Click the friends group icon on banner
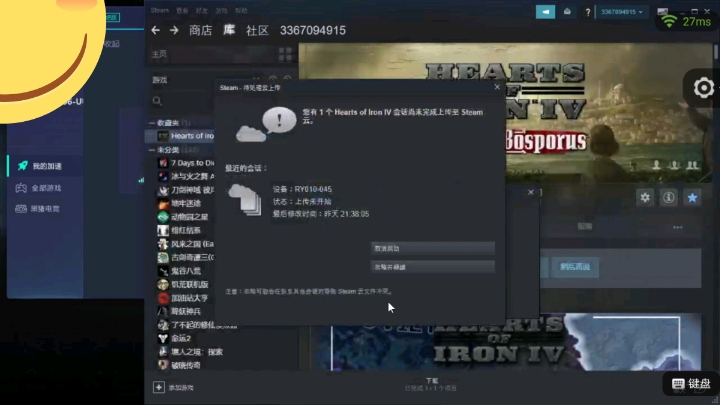Screen dimensions: 720x405 coord(692,165)
